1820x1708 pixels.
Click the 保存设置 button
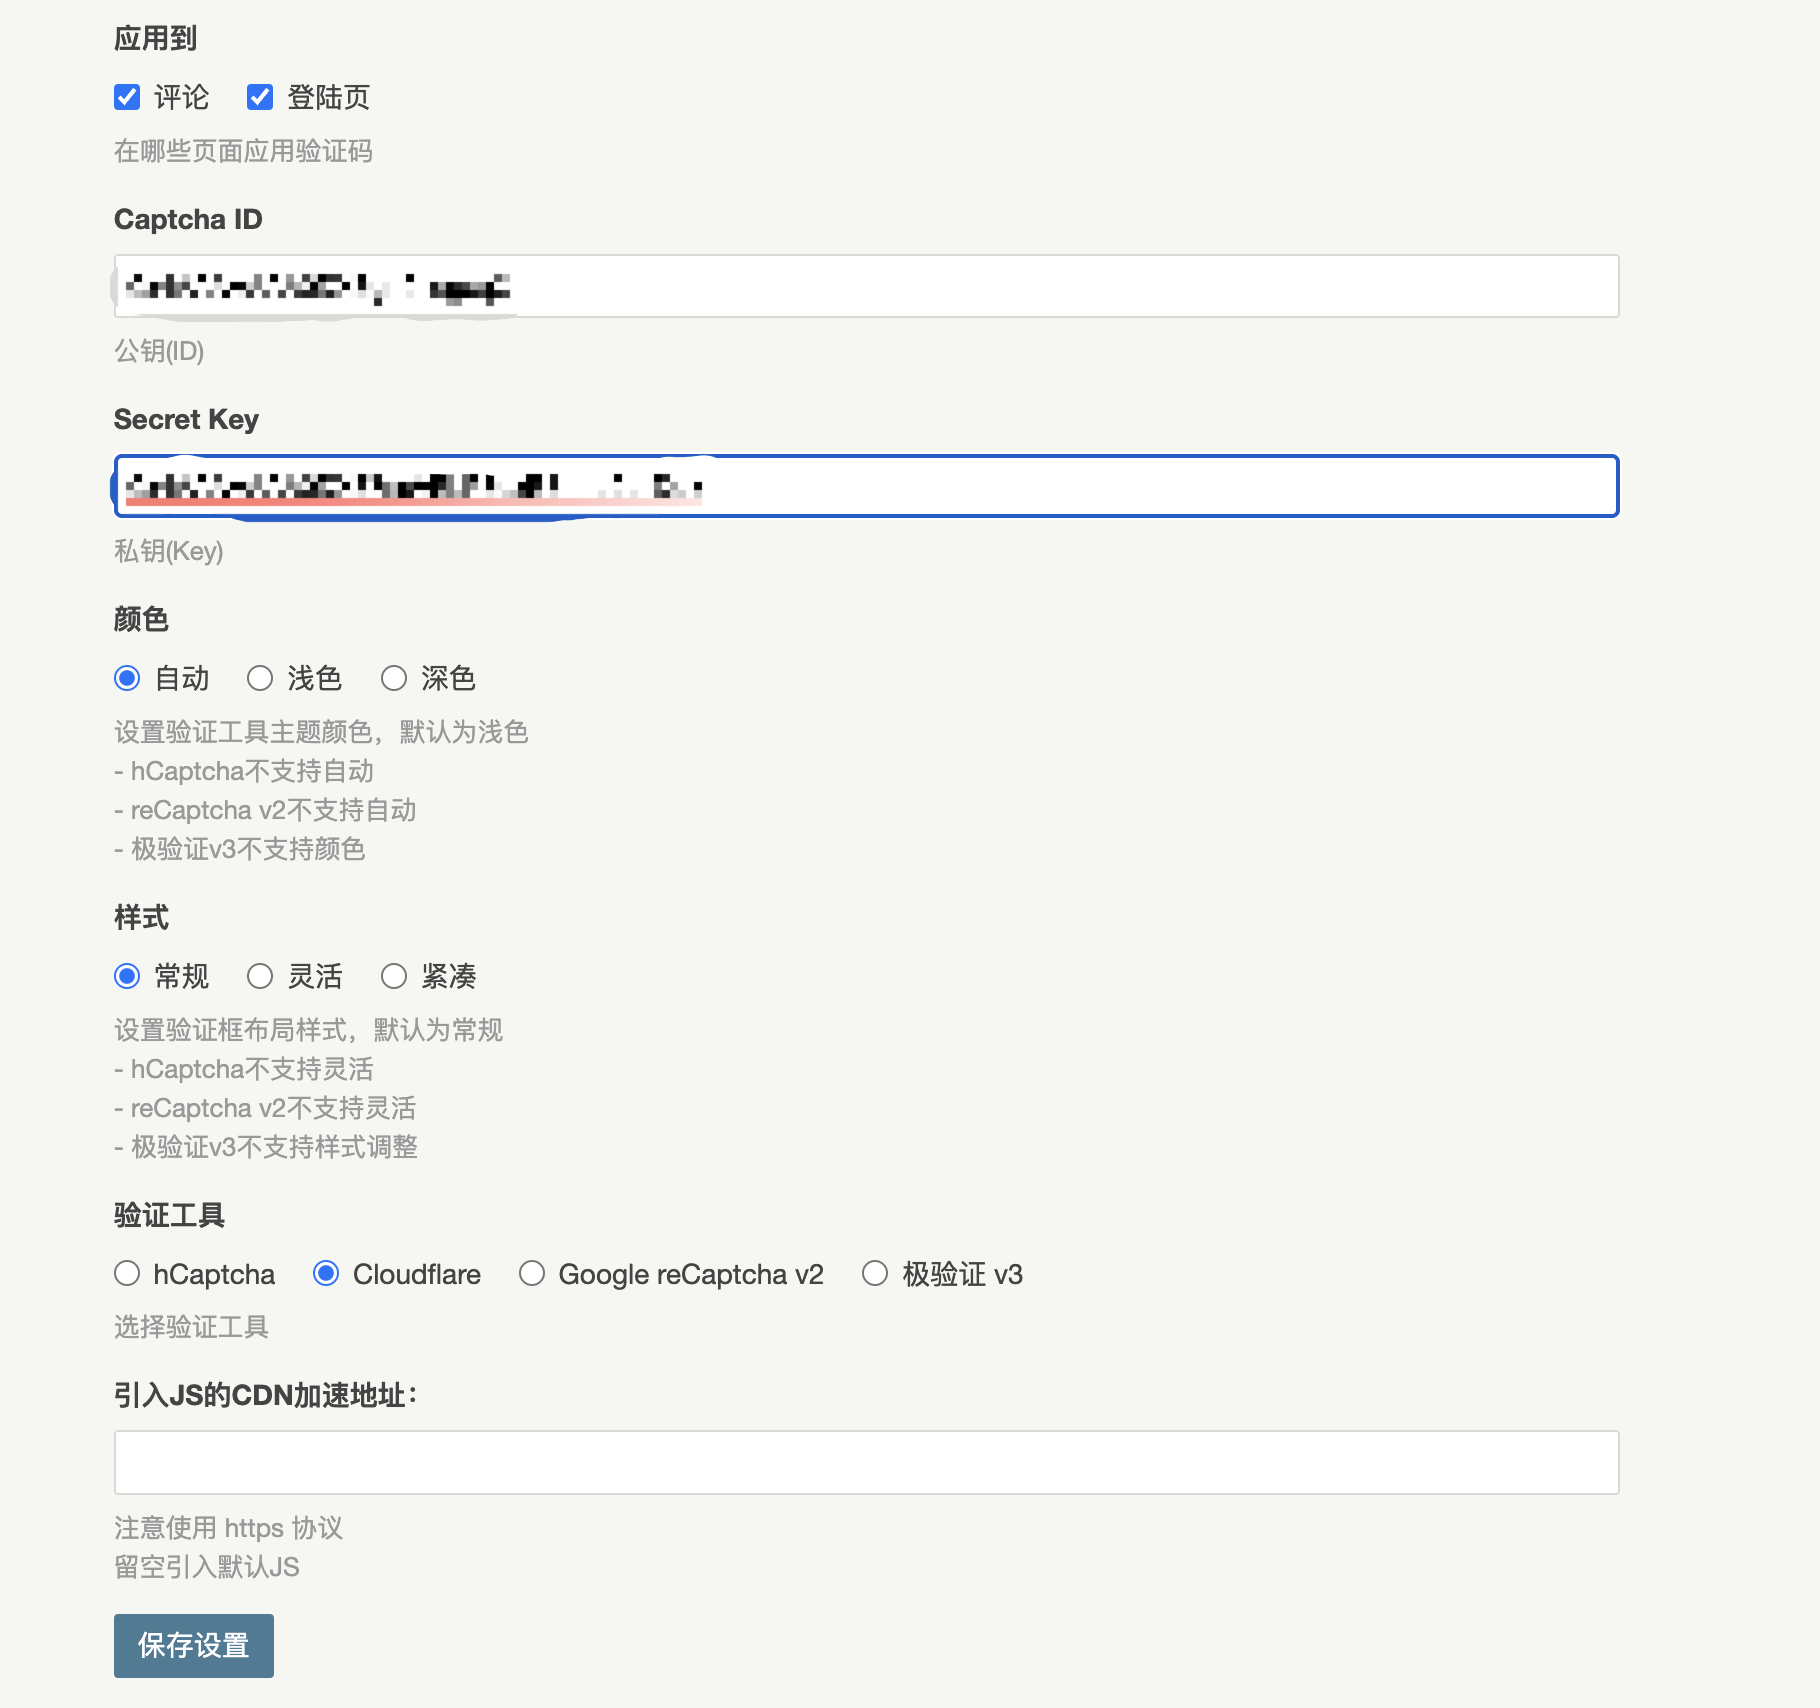pos(193,1645)
